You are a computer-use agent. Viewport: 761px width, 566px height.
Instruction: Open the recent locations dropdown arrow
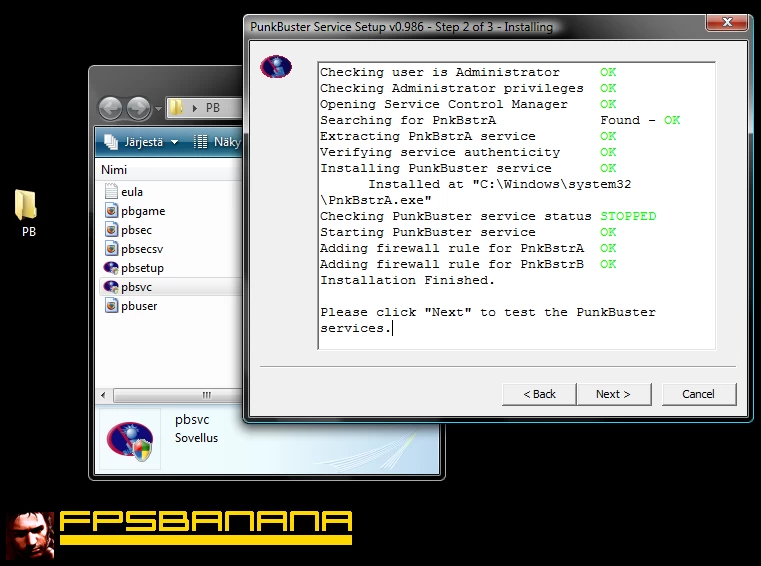coord(158,108)
